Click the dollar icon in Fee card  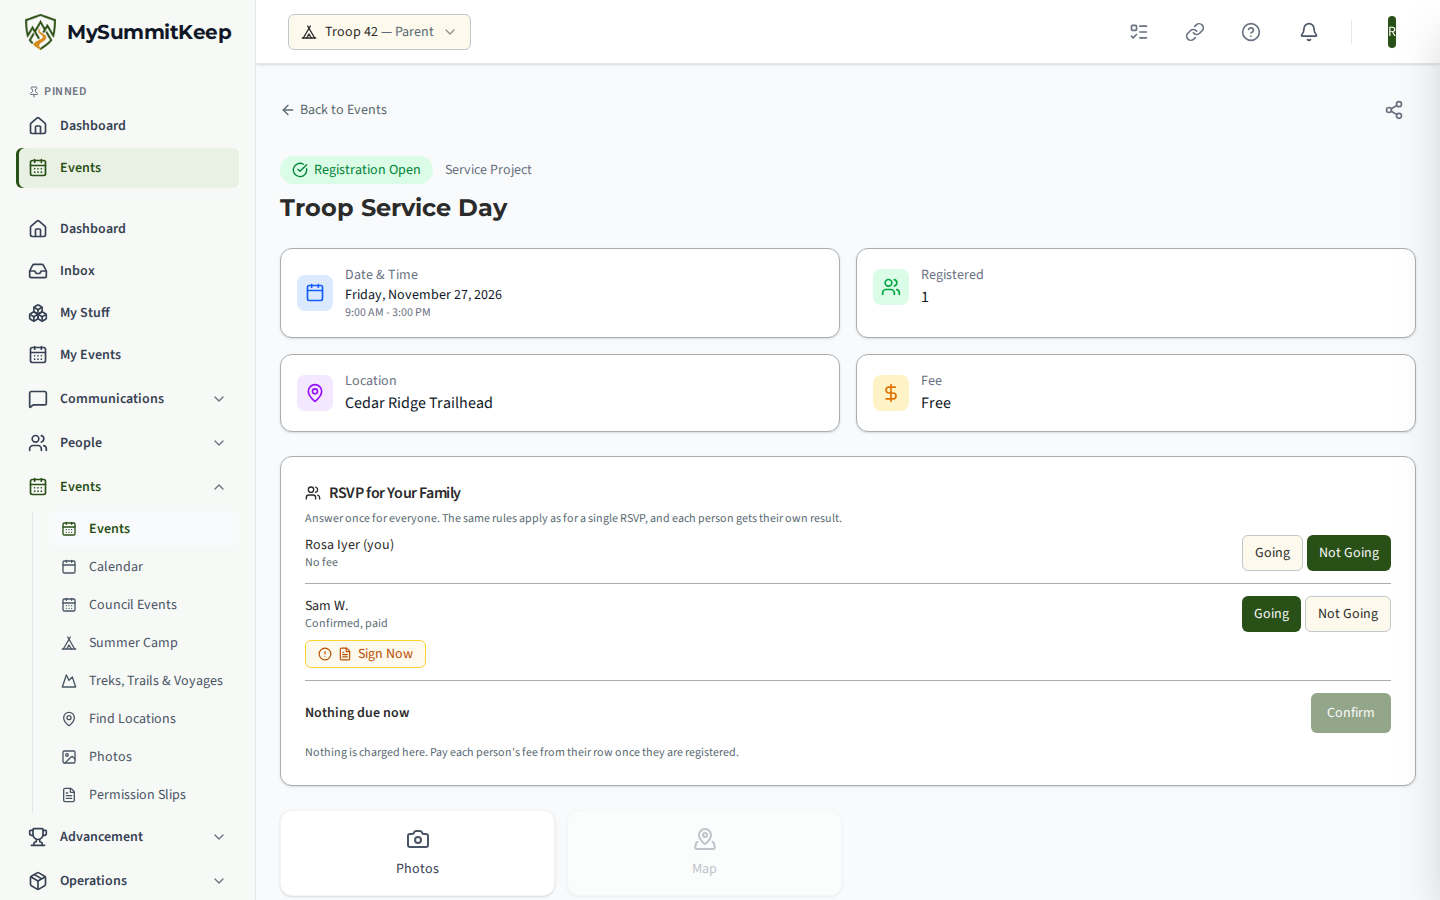(x=891, y=393)
